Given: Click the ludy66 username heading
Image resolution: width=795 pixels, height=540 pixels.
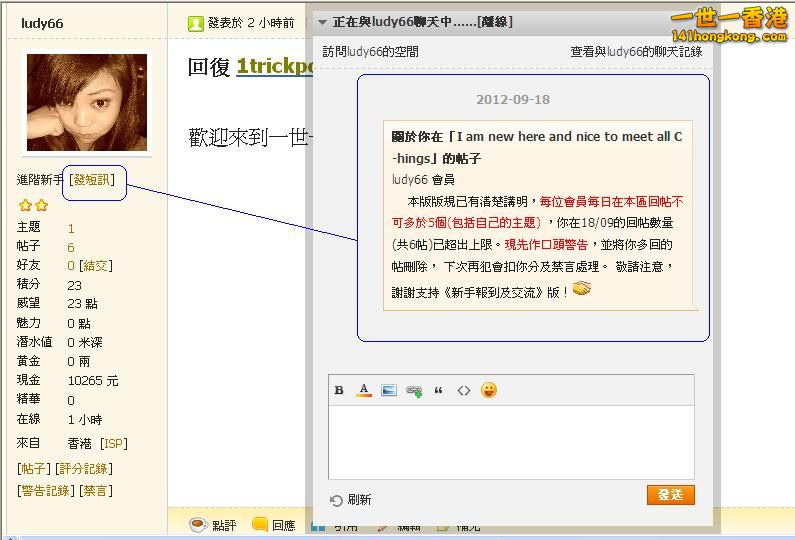Looking at the screenshot, I should point(42,23).
